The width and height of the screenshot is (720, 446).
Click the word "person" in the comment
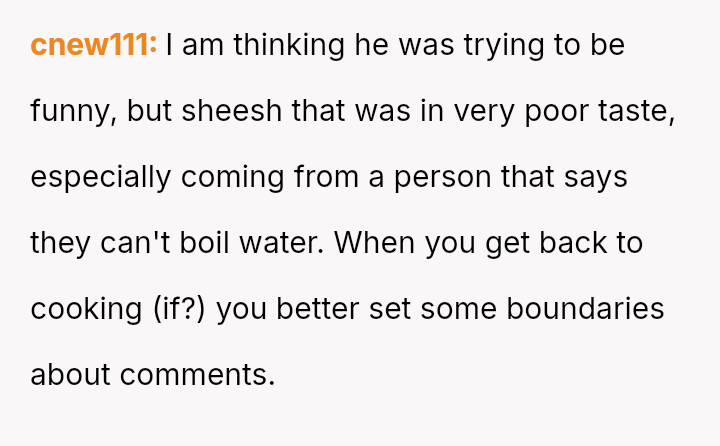click(x=443, y=179)
